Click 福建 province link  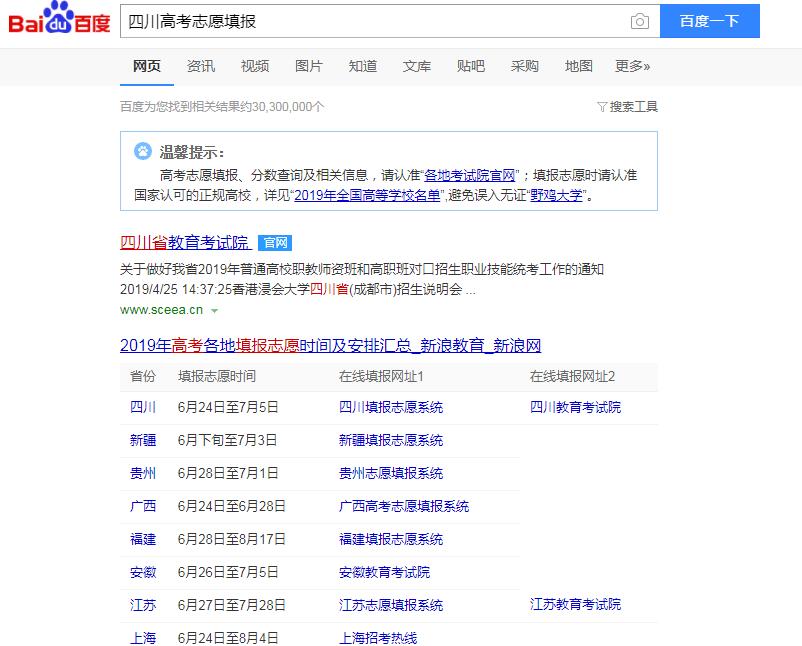tap(143, 539)
